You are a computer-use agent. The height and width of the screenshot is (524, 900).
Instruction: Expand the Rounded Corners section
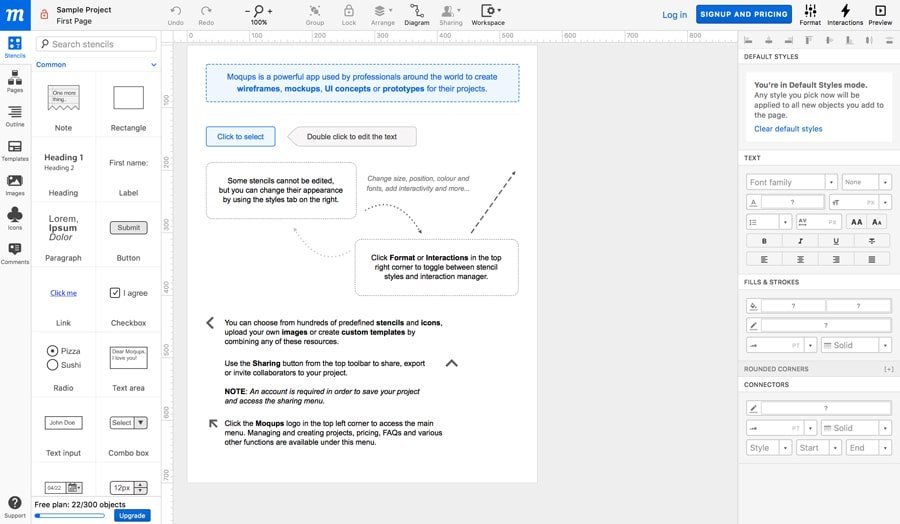point(889,369)
